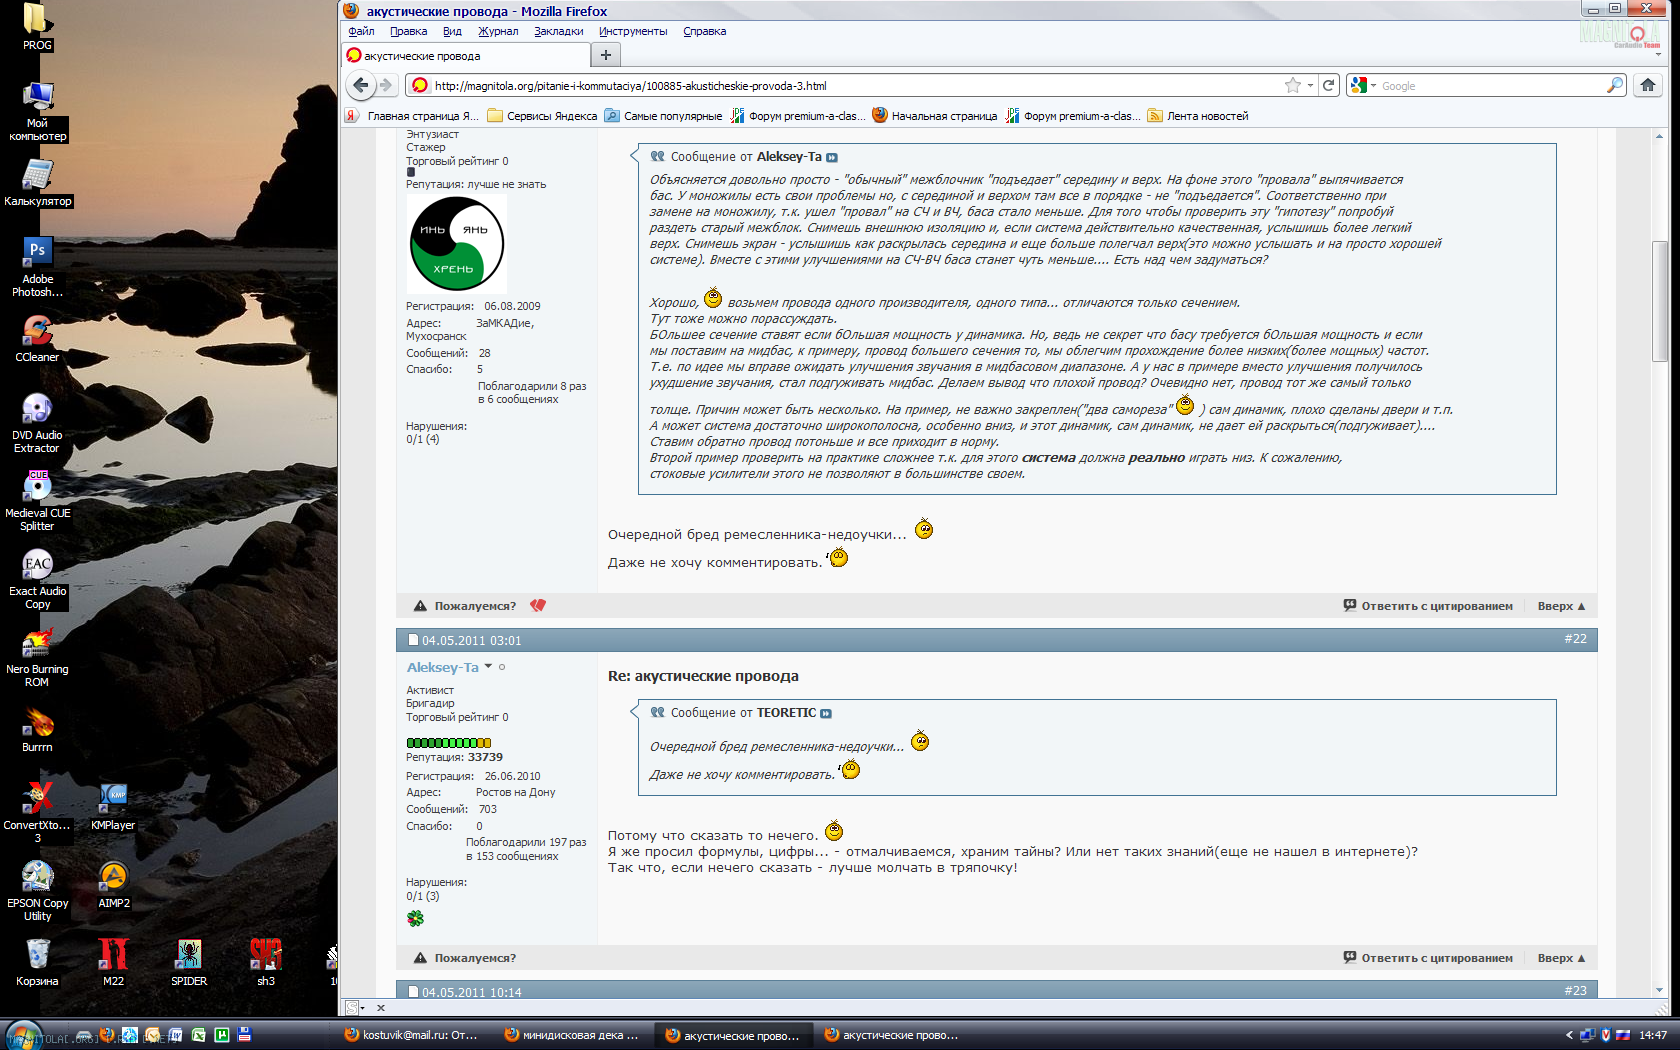This screenshot has width=1680, height=1050.
Task: Click the browser Back arrow button
Action: [361, 86]
